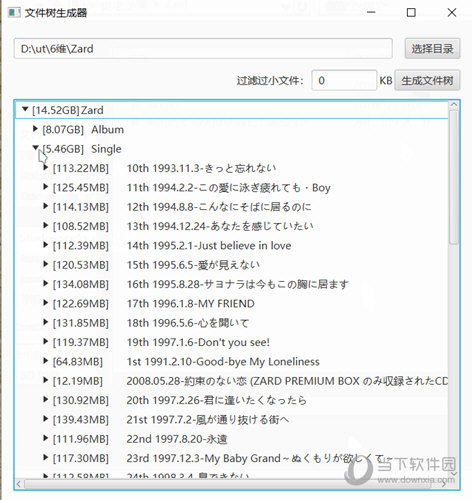Click the horizontal scroll left arrow

click(19, 484)
